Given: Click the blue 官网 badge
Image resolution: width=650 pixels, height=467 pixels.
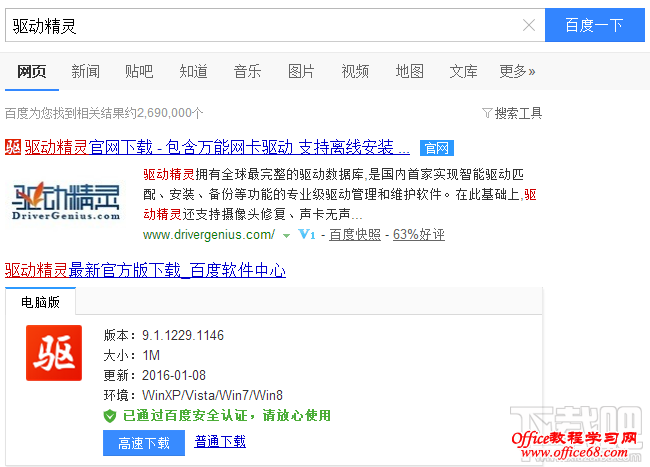Looking at the screenshot, I should pos(437,148).
